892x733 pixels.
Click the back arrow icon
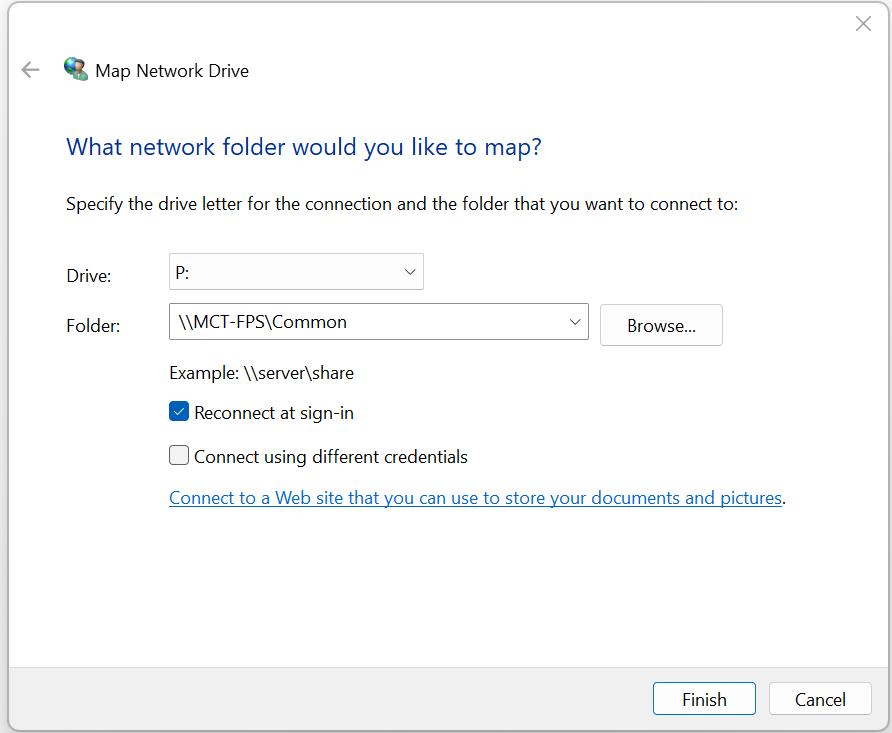(x=31, y=70)
